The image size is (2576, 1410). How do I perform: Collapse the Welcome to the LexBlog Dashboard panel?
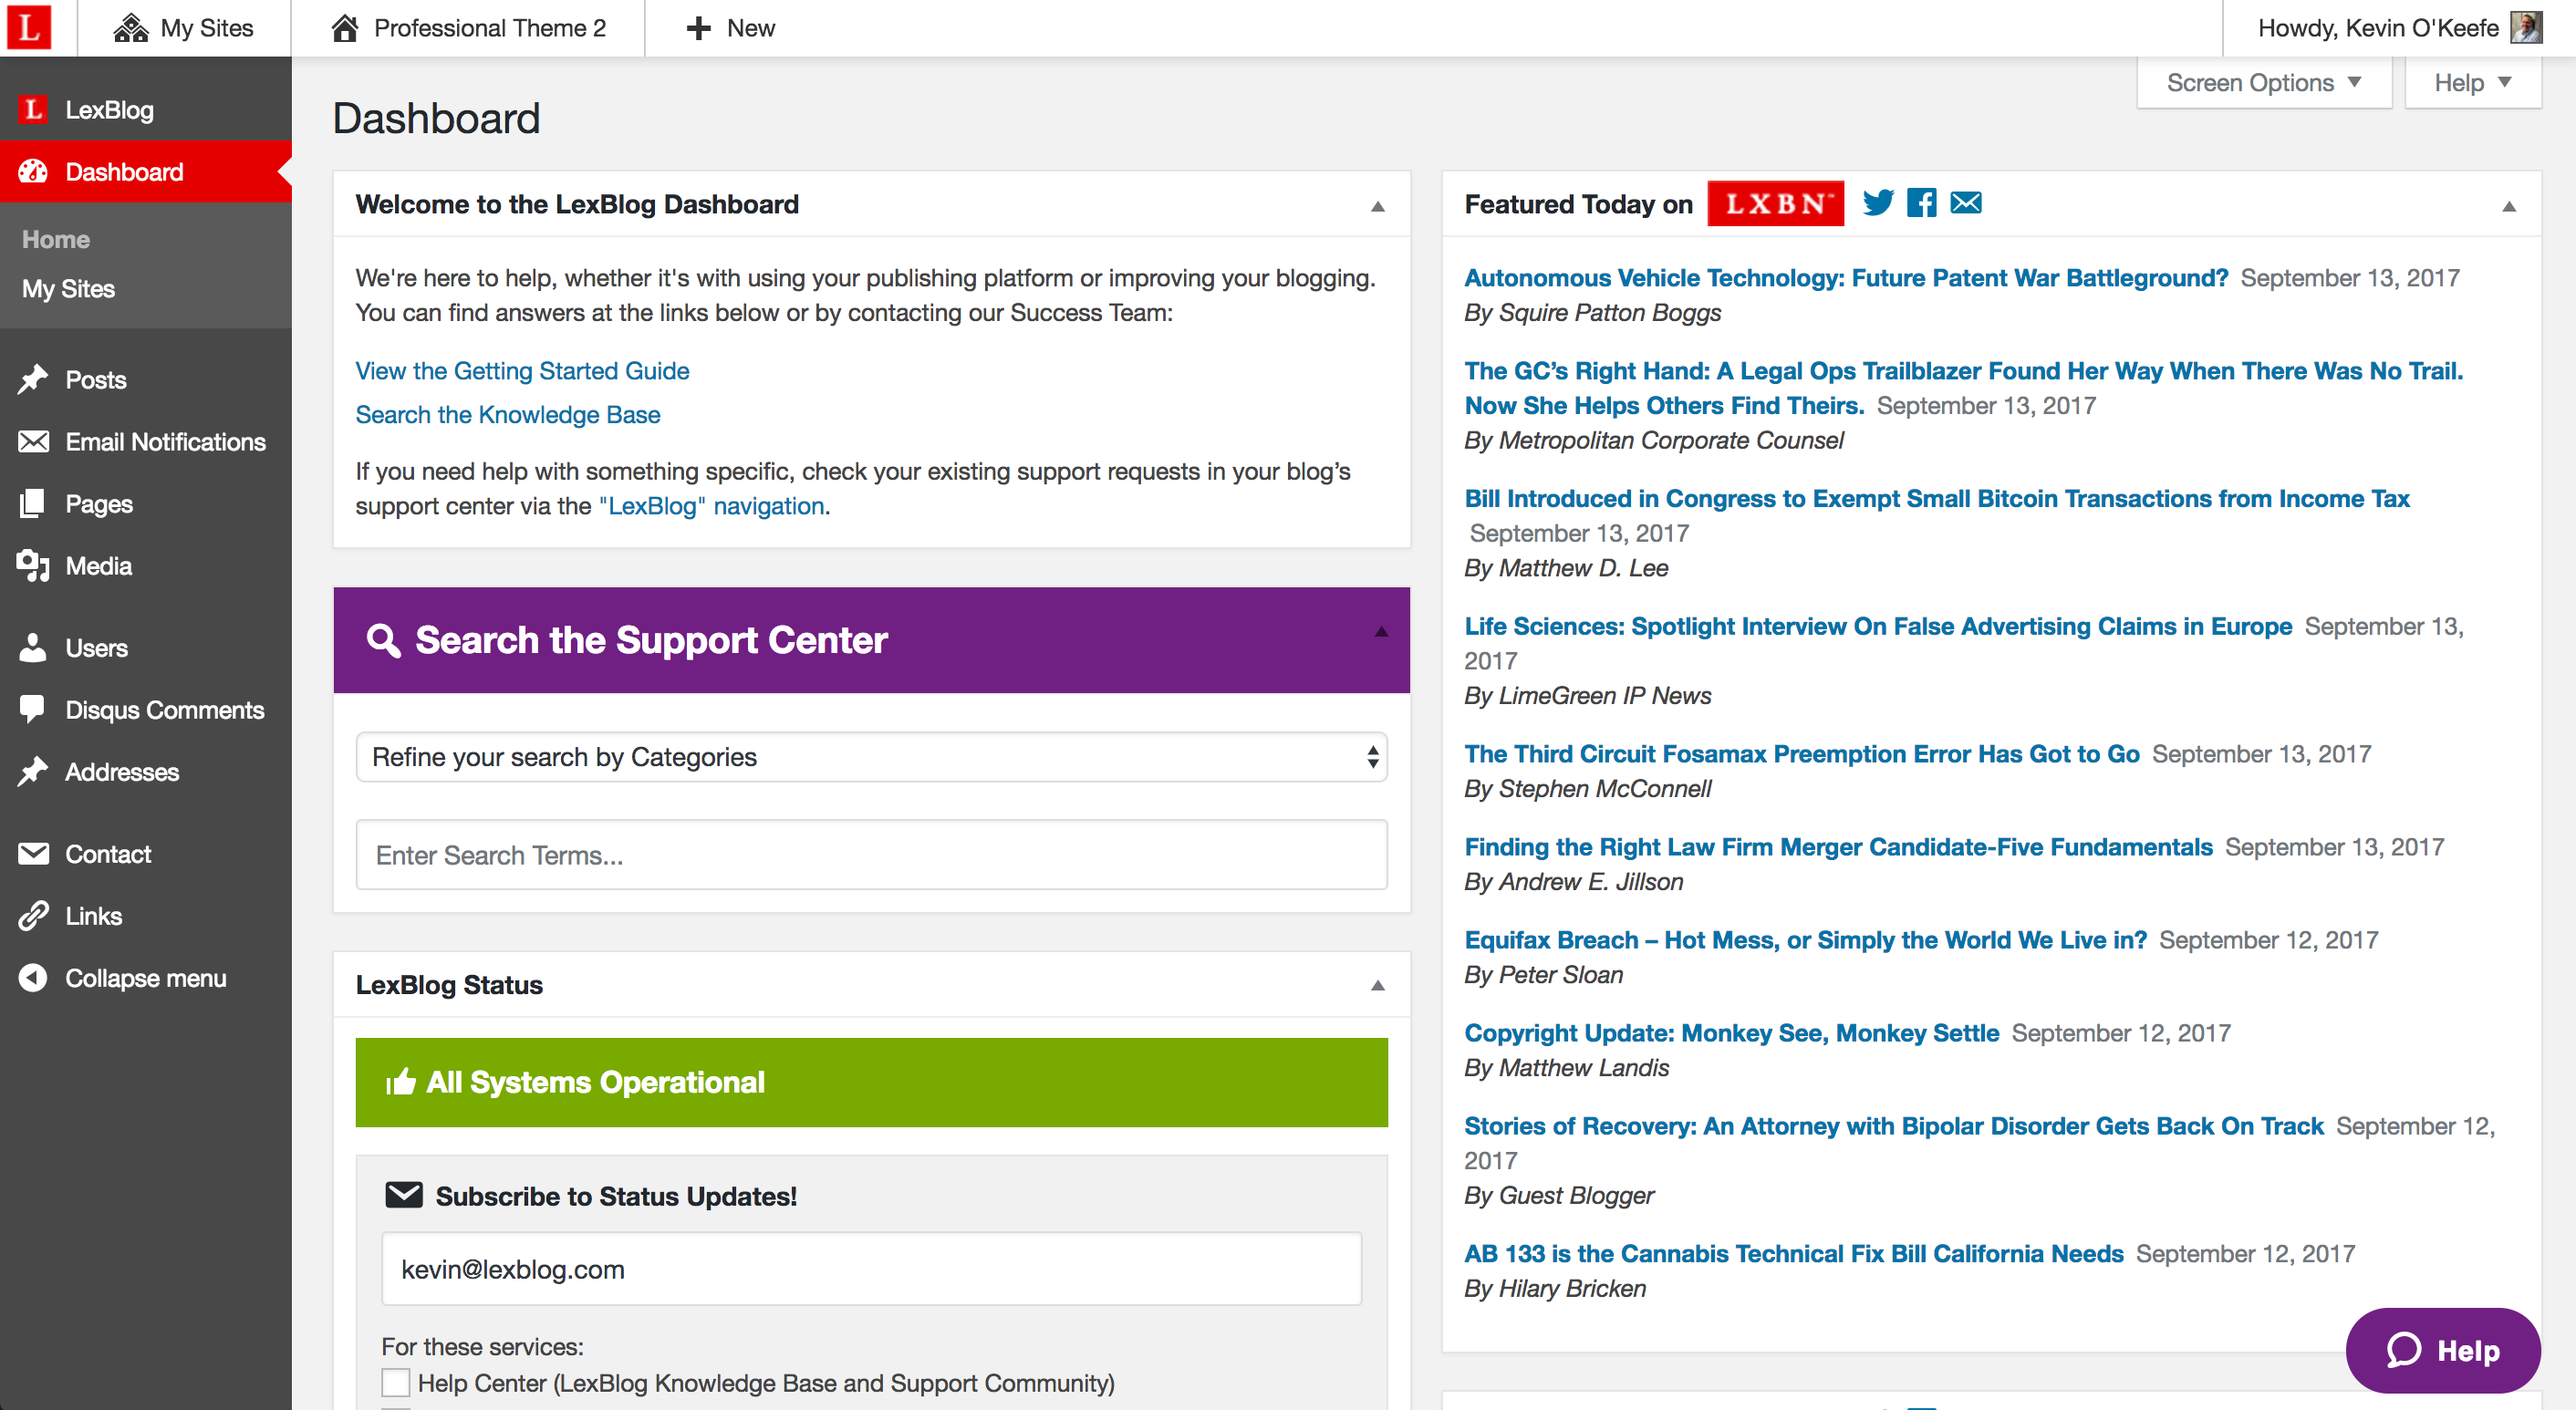click(x=1378, y=206)
